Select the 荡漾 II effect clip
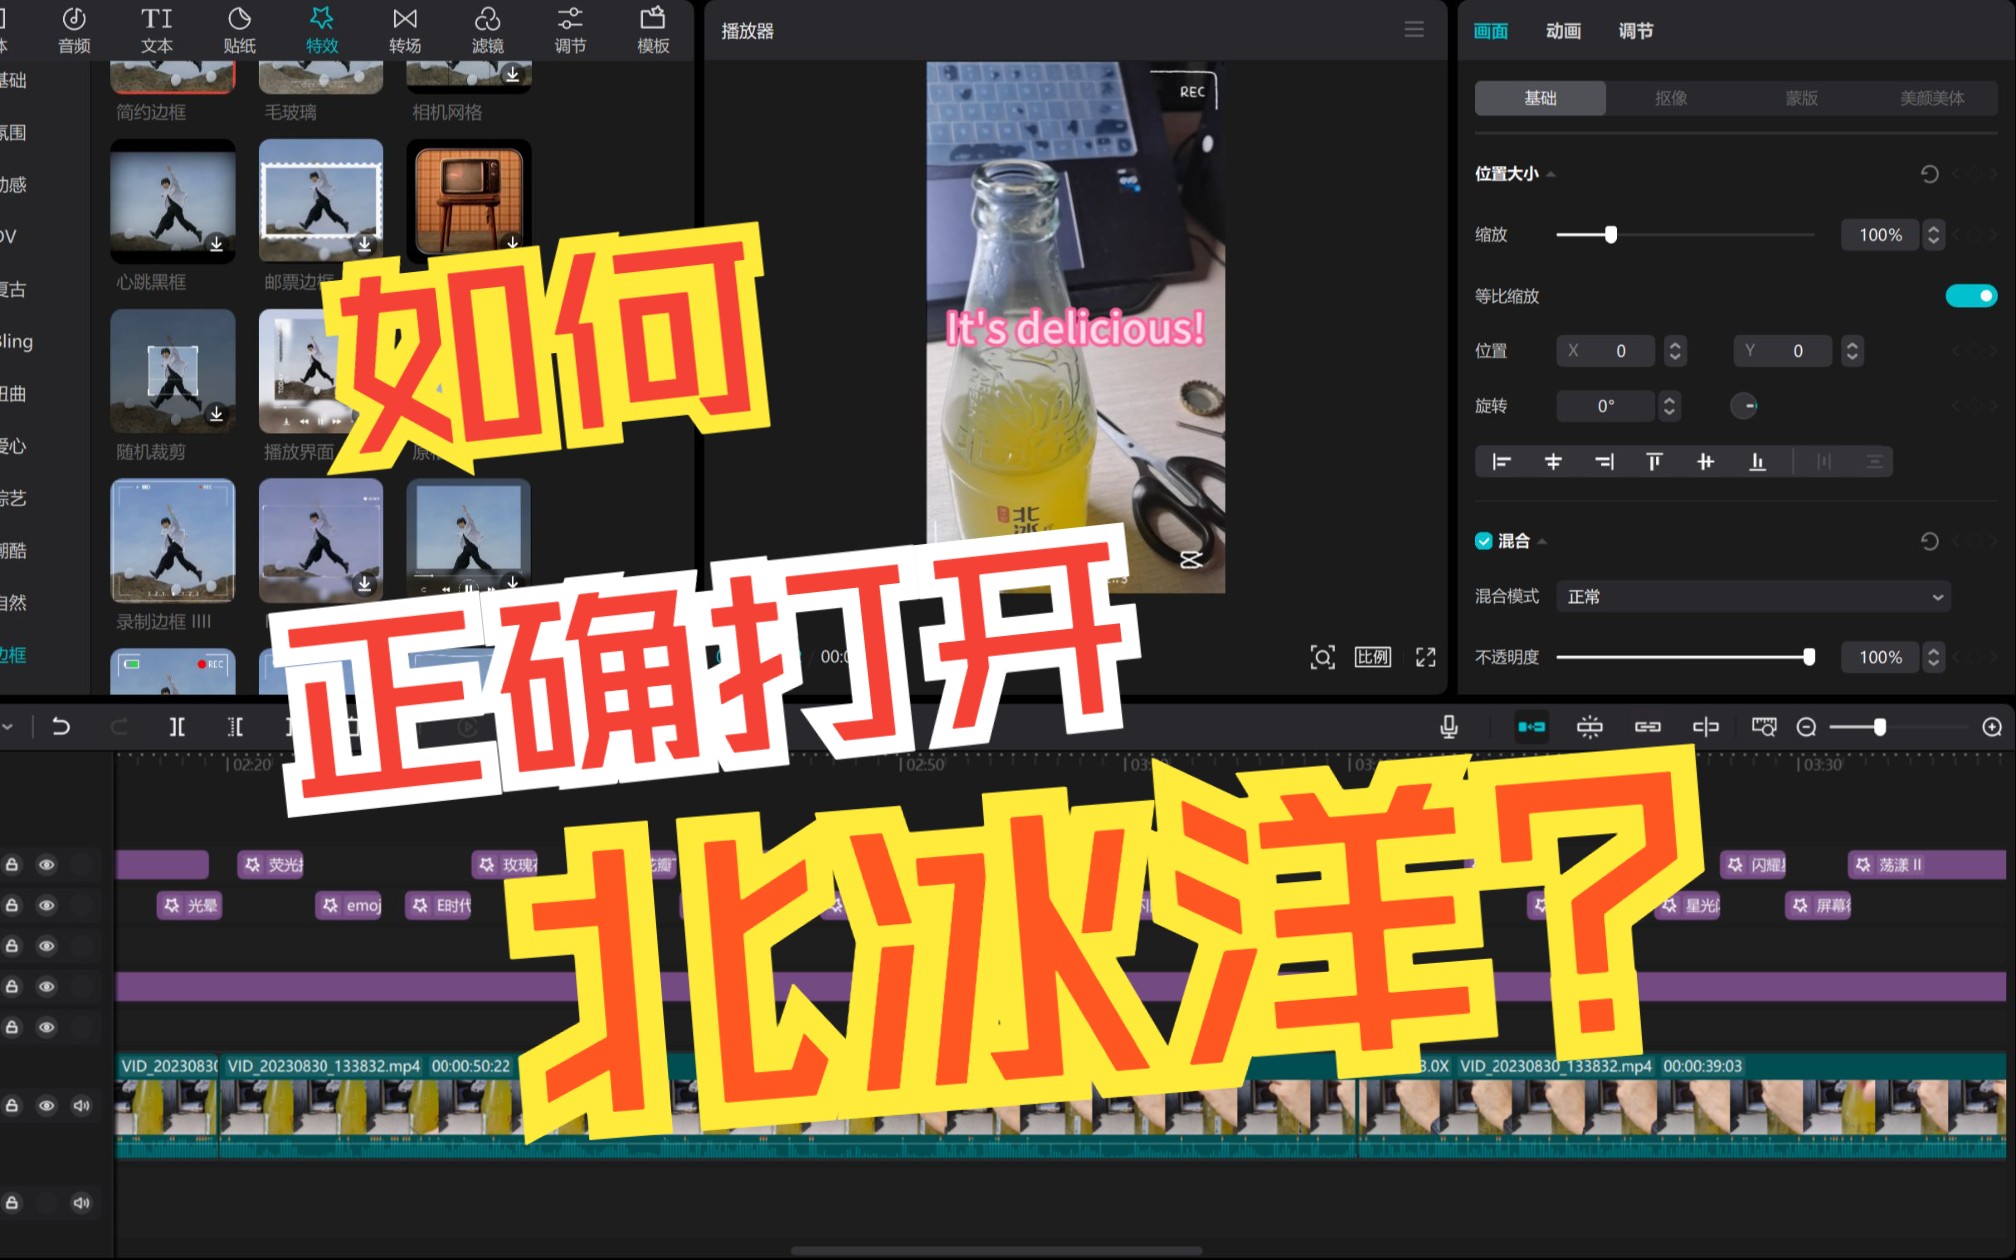 tap(1926, 864)
